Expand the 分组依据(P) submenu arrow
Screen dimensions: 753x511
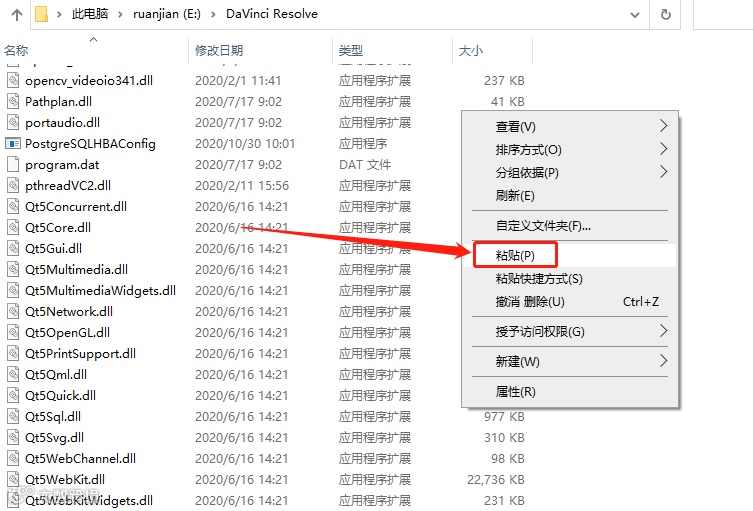pyautogui.click(x=663, y=172)
